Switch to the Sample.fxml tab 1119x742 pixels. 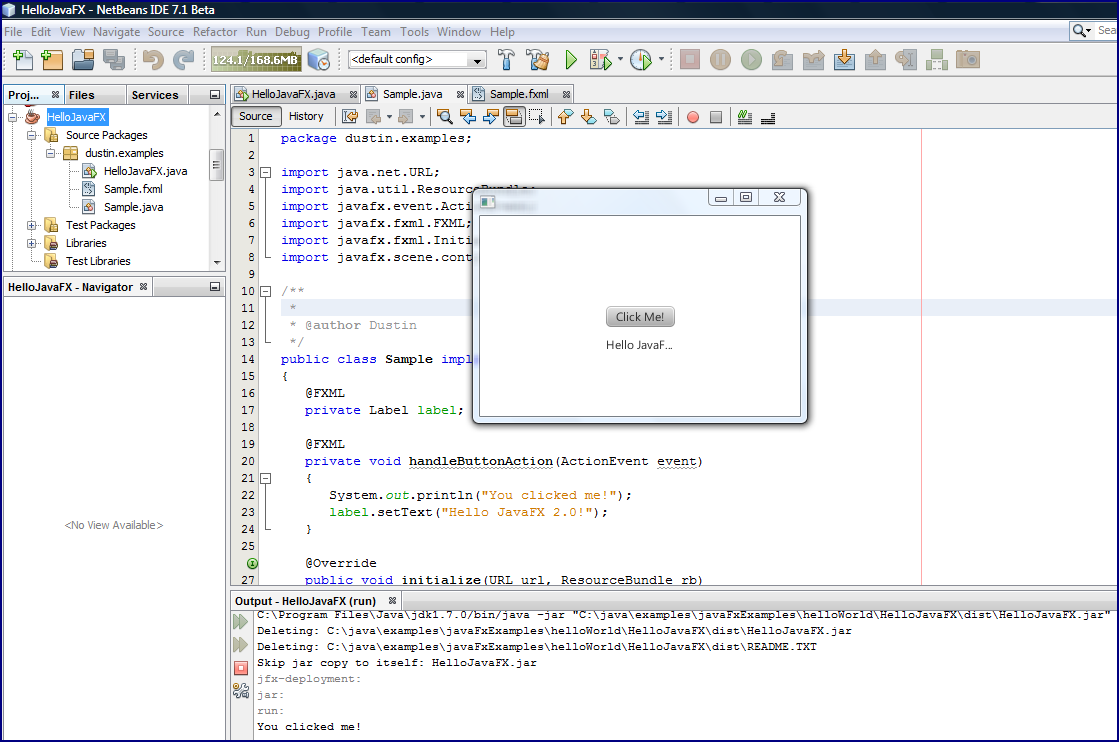point(519,91)
